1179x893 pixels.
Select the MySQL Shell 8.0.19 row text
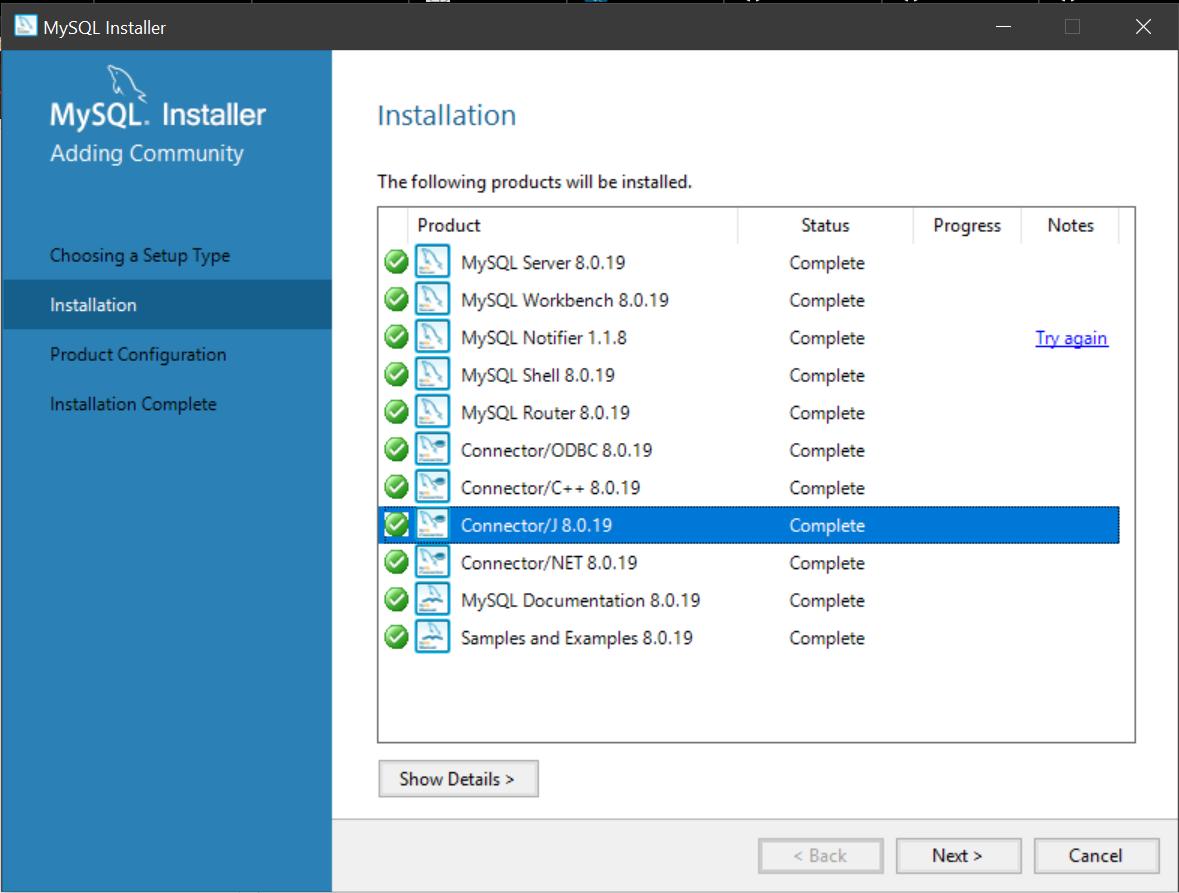click(538, 376)
